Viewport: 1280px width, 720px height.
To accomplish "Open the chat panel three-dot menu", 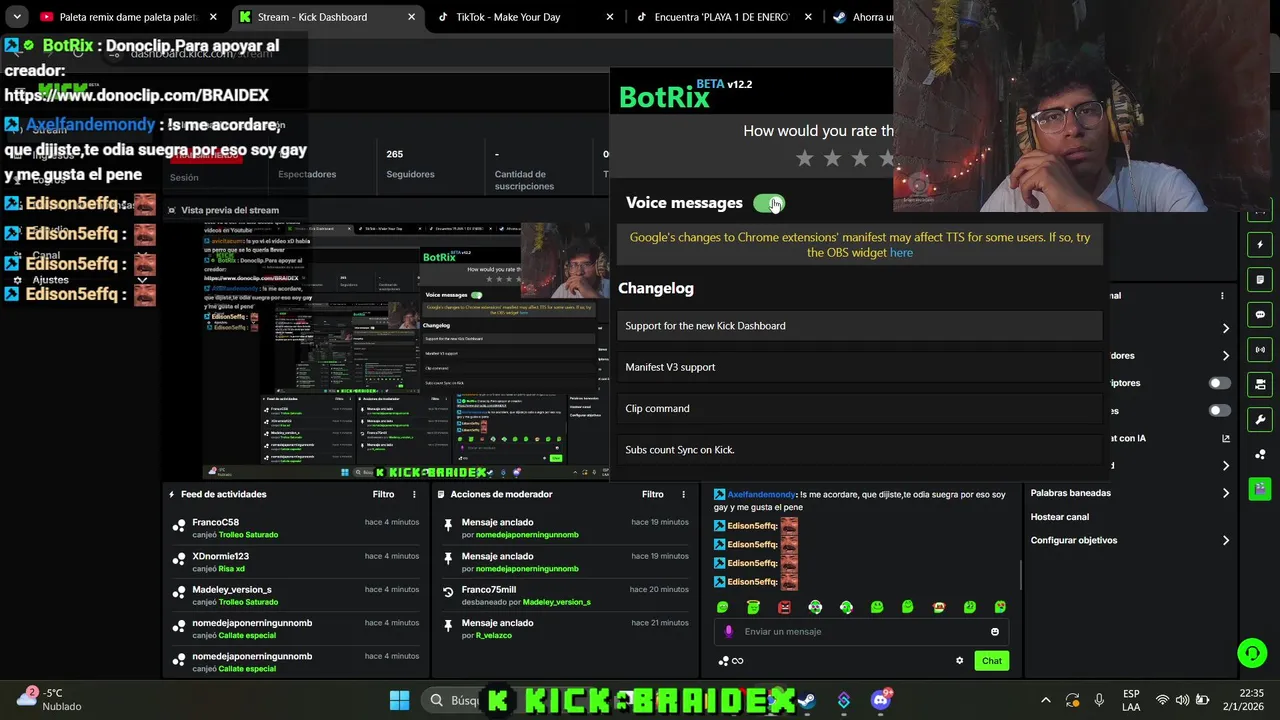I will pyautogui.click(x=1222, y=296).
